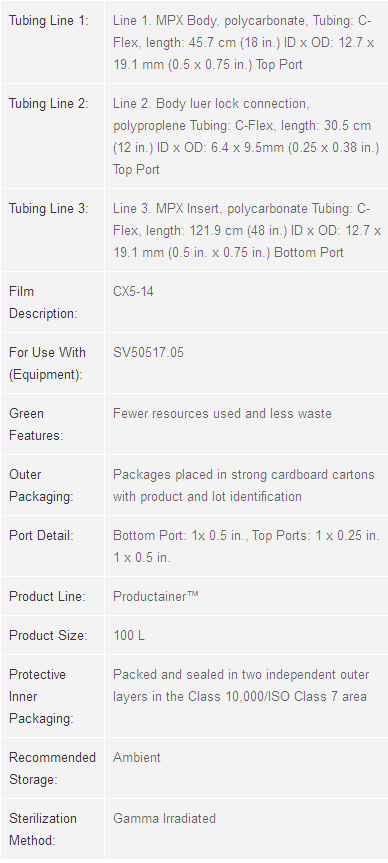Click the Port Detail label
This screenshot has width=388, height=863.
(41, 536)
